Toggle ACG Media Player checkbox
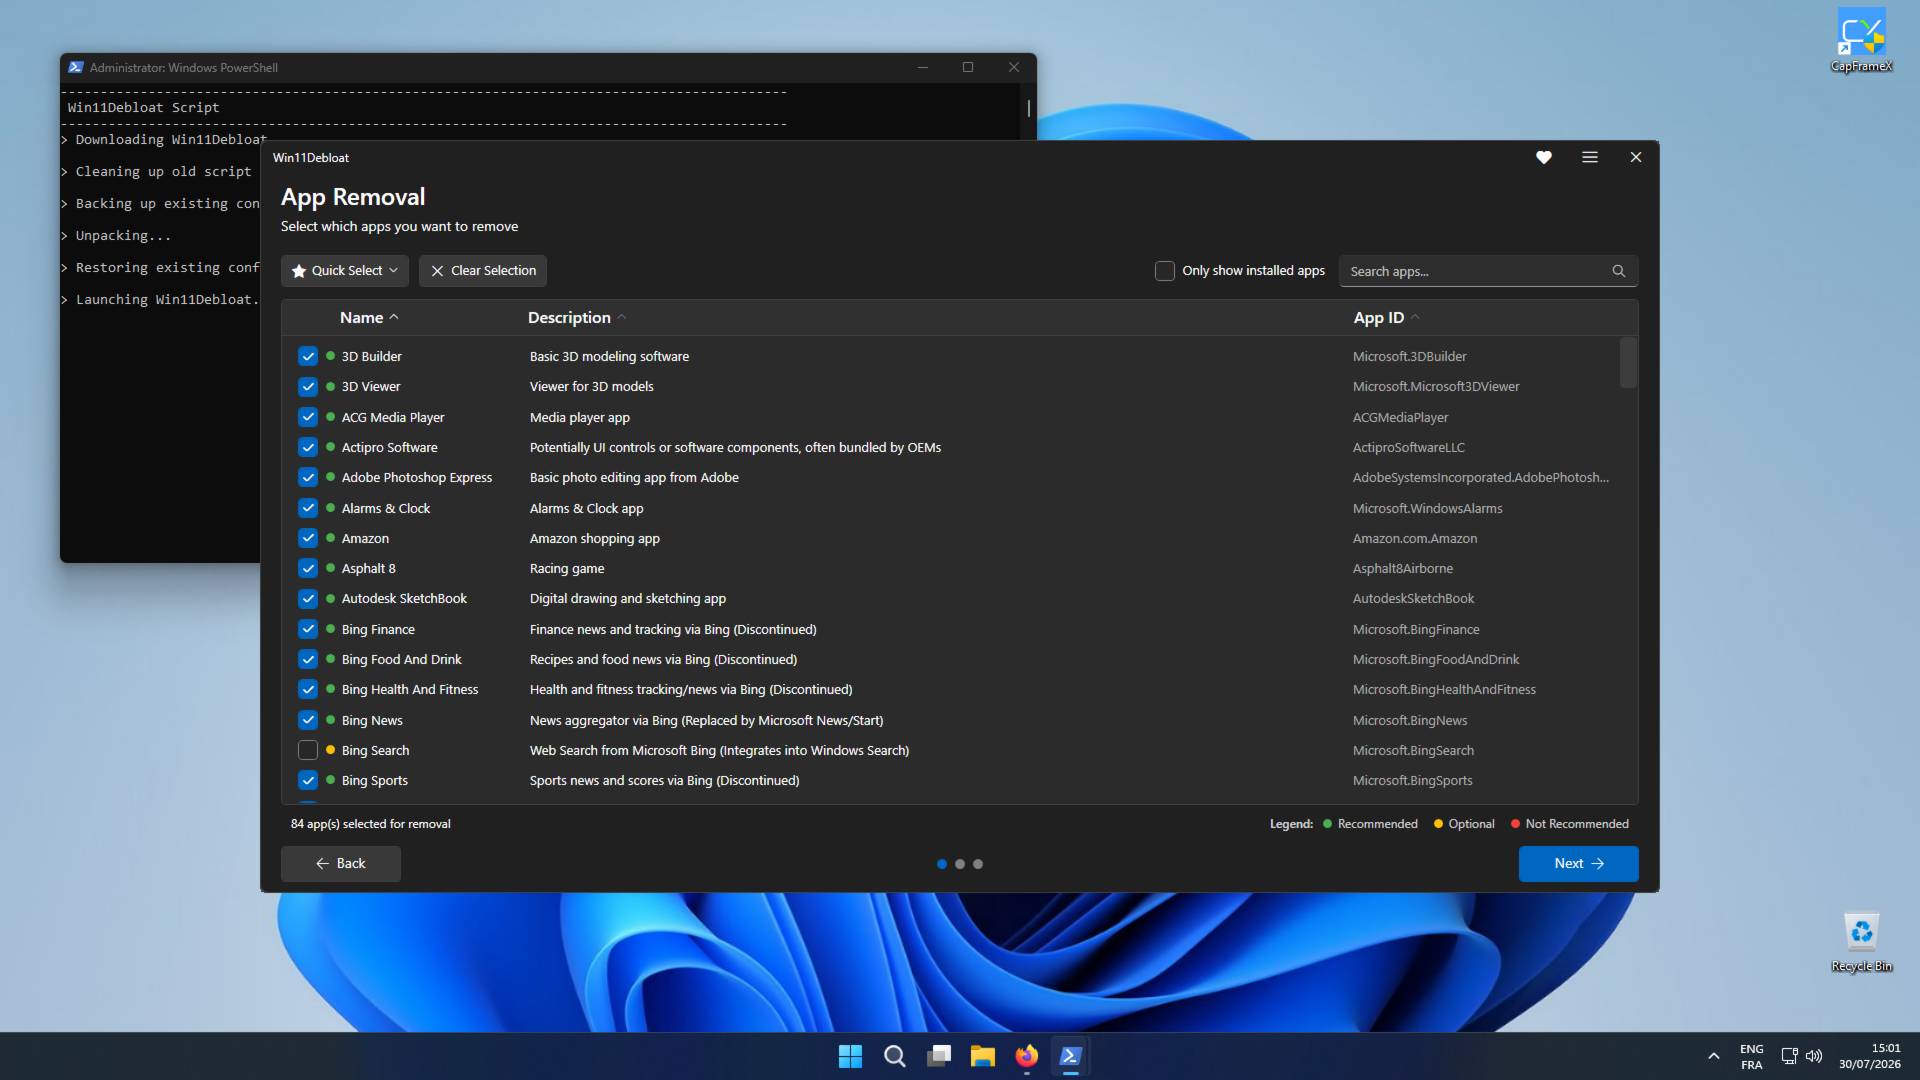Screen dimensions: 1920x1080 point(308,417)
